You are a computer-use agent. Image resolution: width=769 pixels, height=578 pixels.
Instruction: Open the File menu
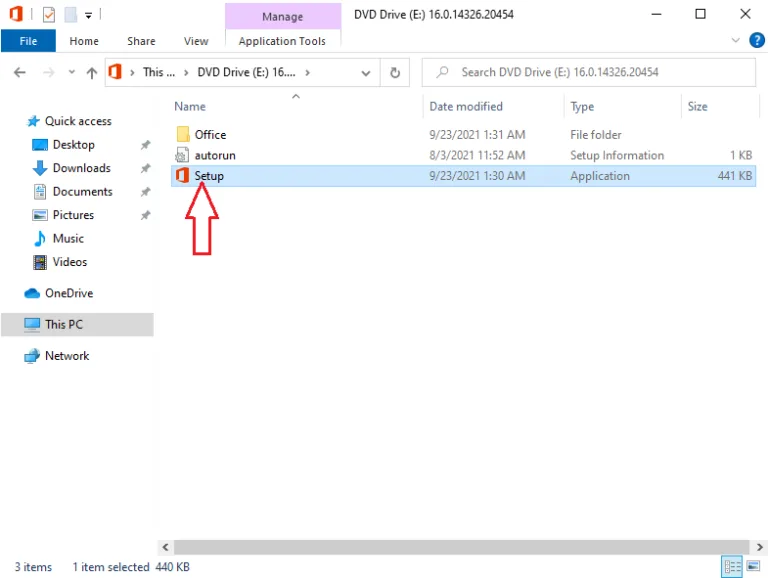tap(28, 41)
